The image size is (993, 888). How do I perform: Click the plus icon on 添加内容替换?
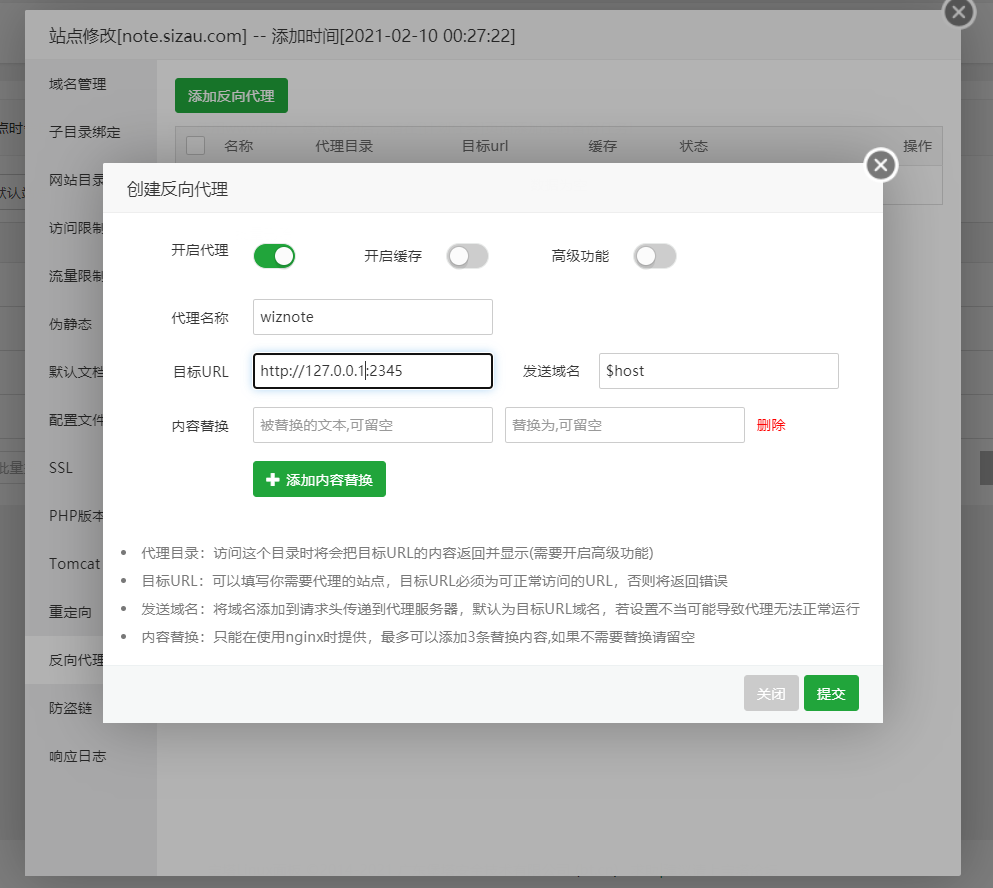(x=272, y=480)
